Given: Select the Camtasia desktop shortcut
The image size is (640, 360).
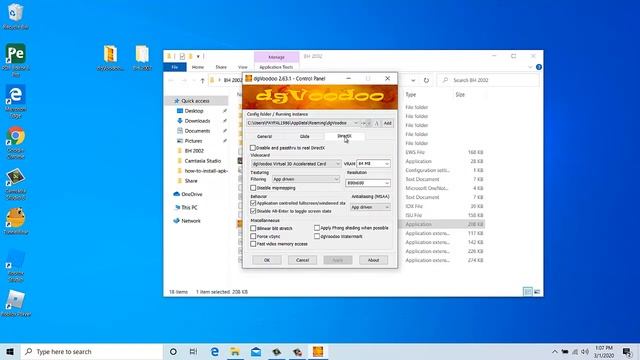Looking at the screenshot, I should 16,184.
